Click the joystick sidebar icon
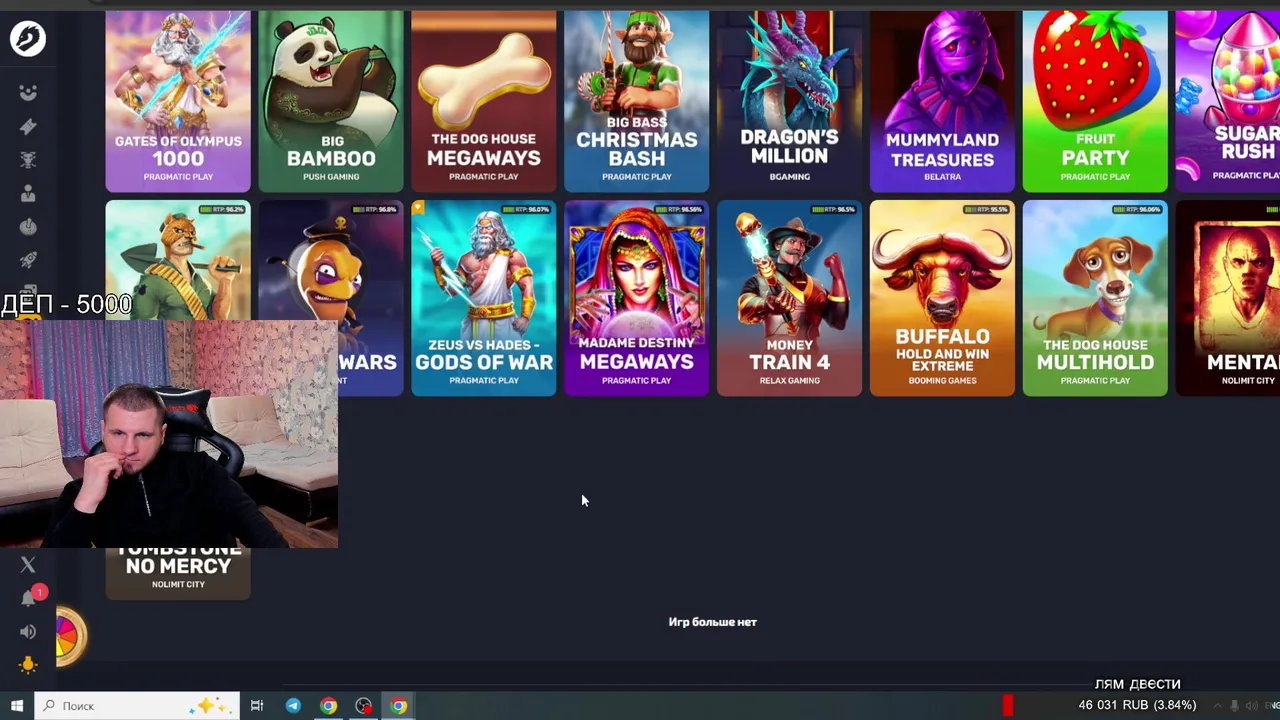 tap(28, 227)
